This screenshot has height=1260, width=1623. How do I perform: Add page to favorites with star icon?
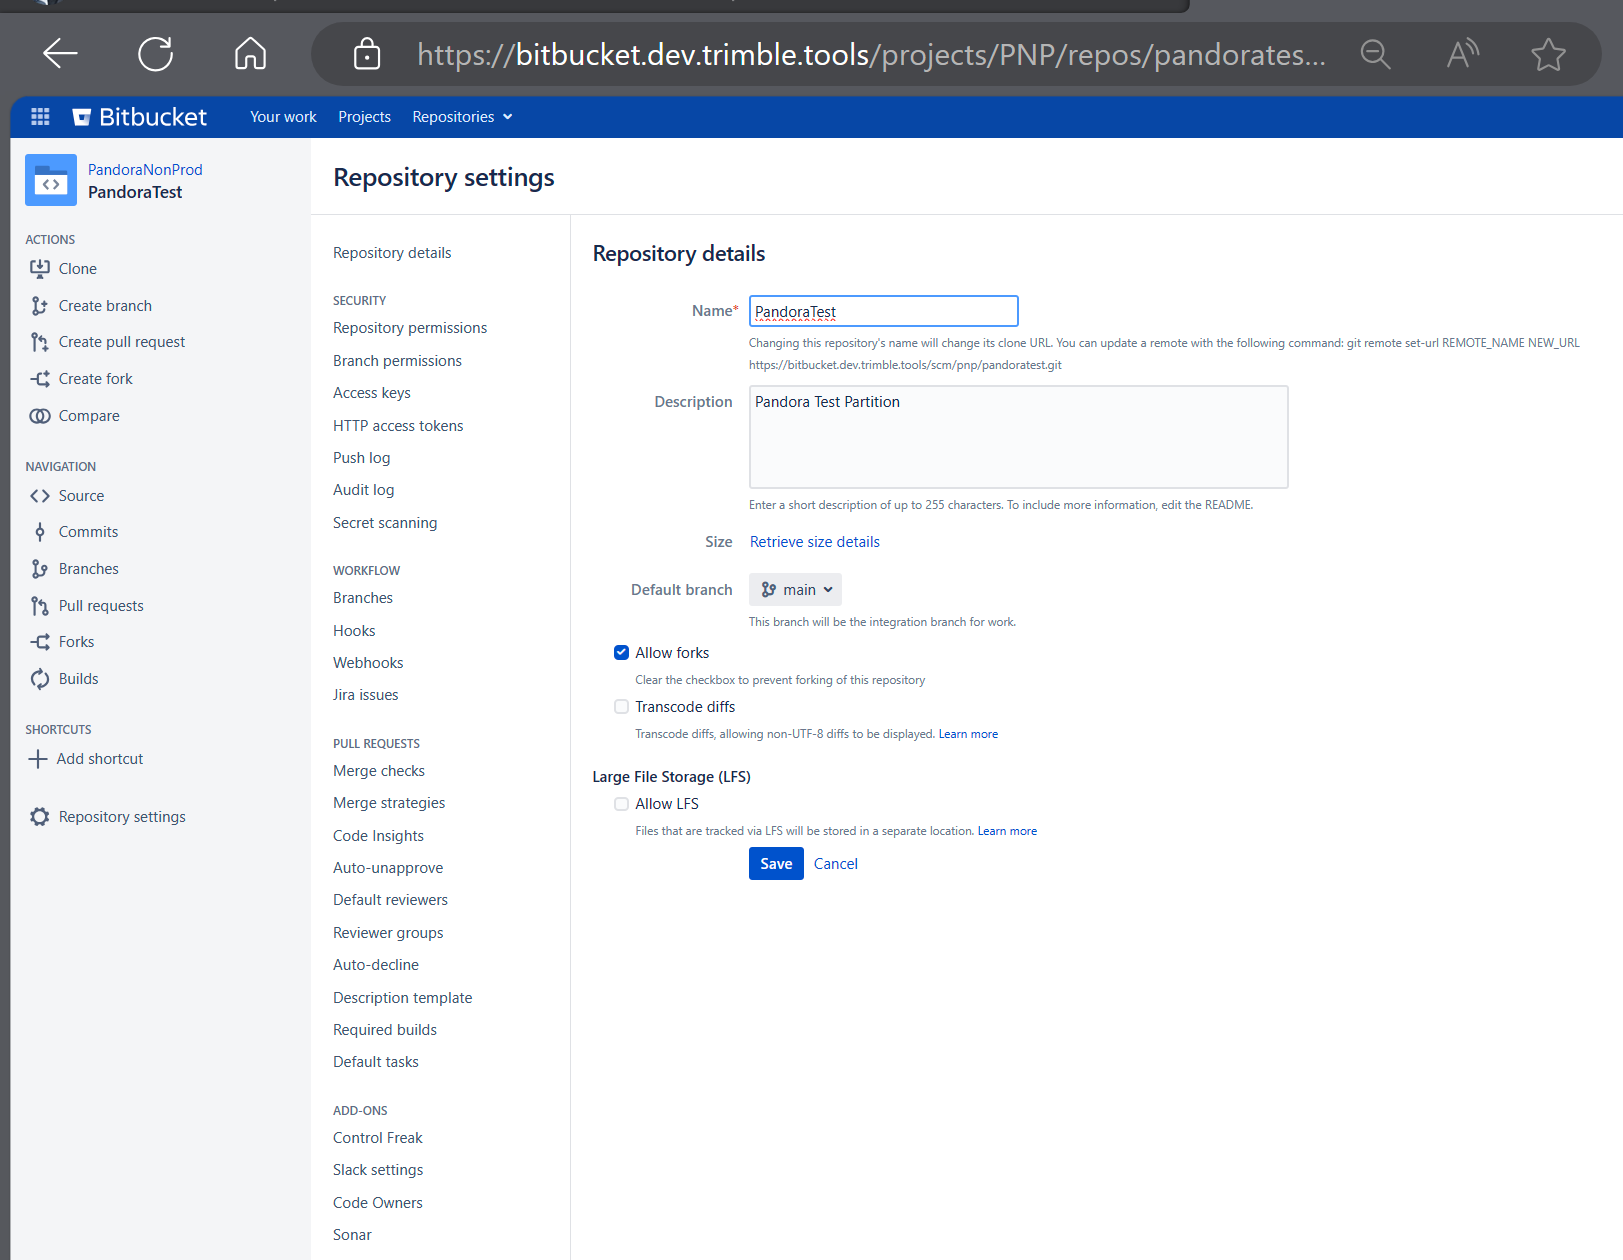[1548, 54]
